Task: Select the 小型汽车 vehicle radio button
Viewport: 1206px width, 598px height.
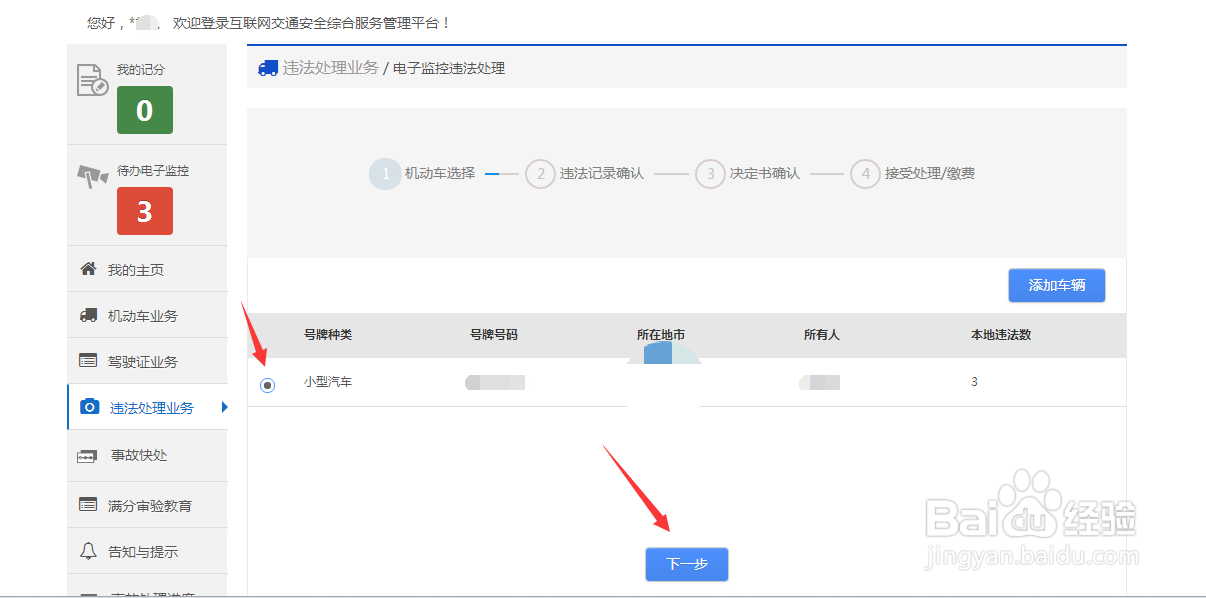Action: pos(266,383)
